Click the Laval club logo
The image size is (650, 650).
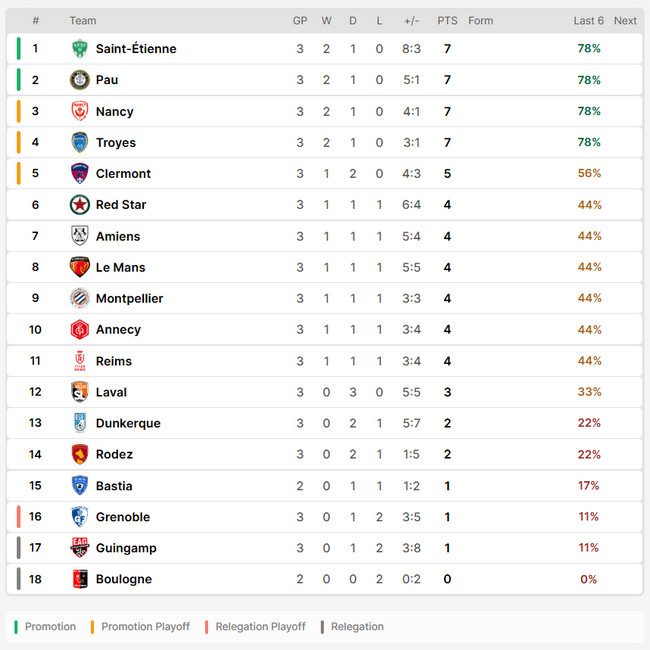[x=80, y=392]
